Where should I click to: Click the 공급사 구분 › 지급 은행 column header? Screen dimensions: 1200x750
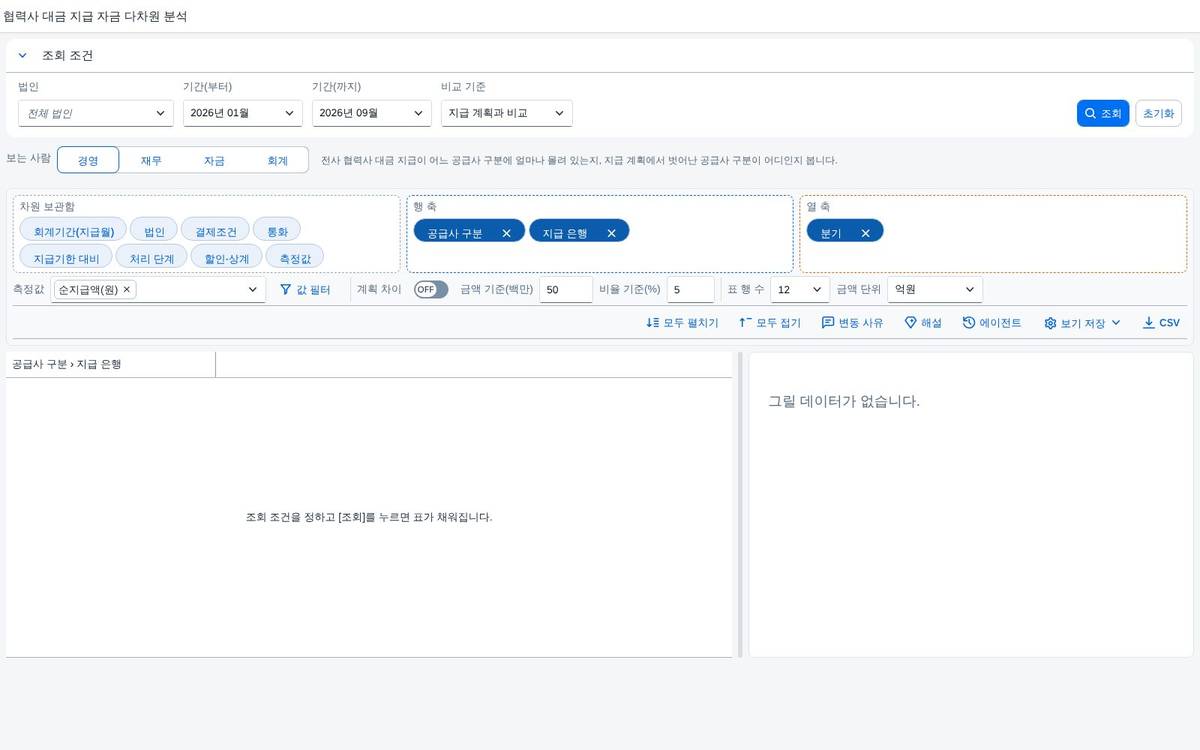pos(110,365)
